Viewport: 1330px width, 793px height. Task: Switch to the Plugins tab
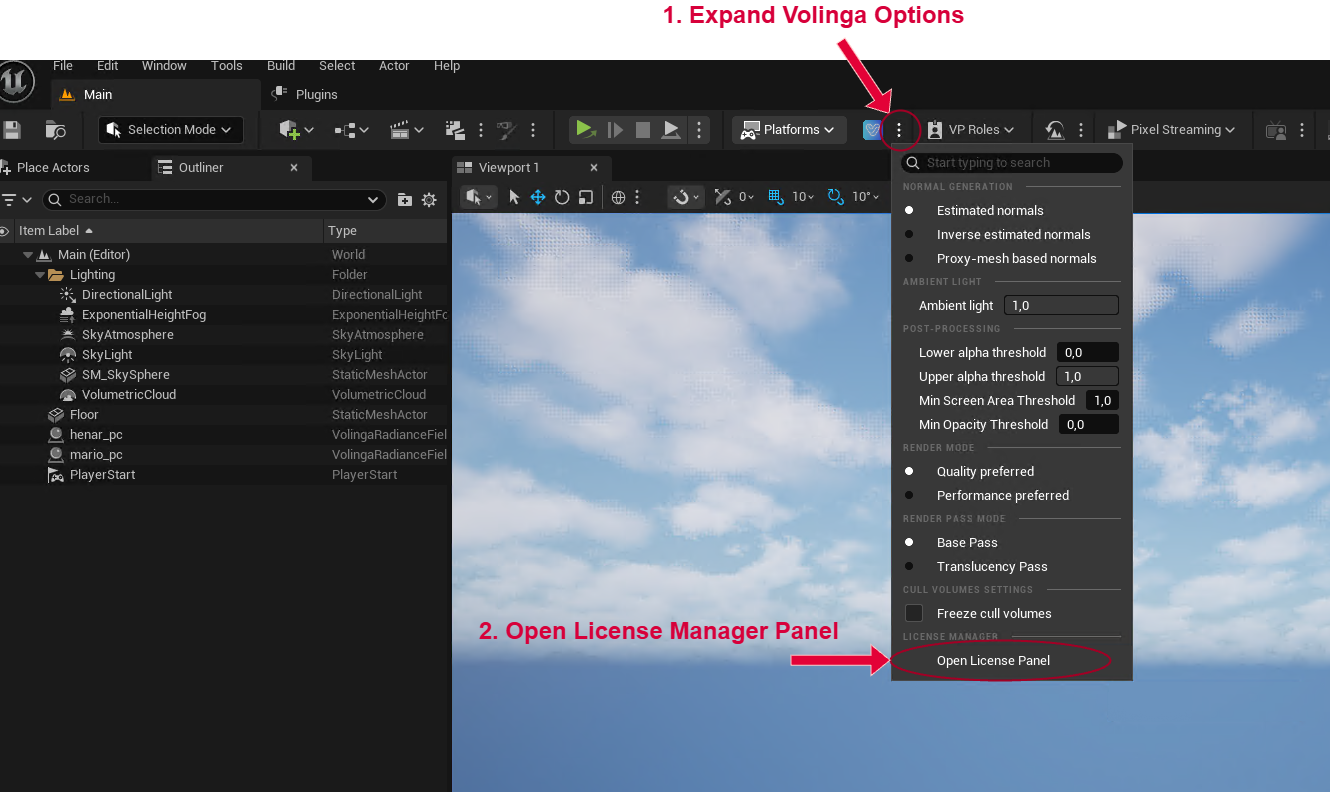pyautogui.click(x=316, y=95)
